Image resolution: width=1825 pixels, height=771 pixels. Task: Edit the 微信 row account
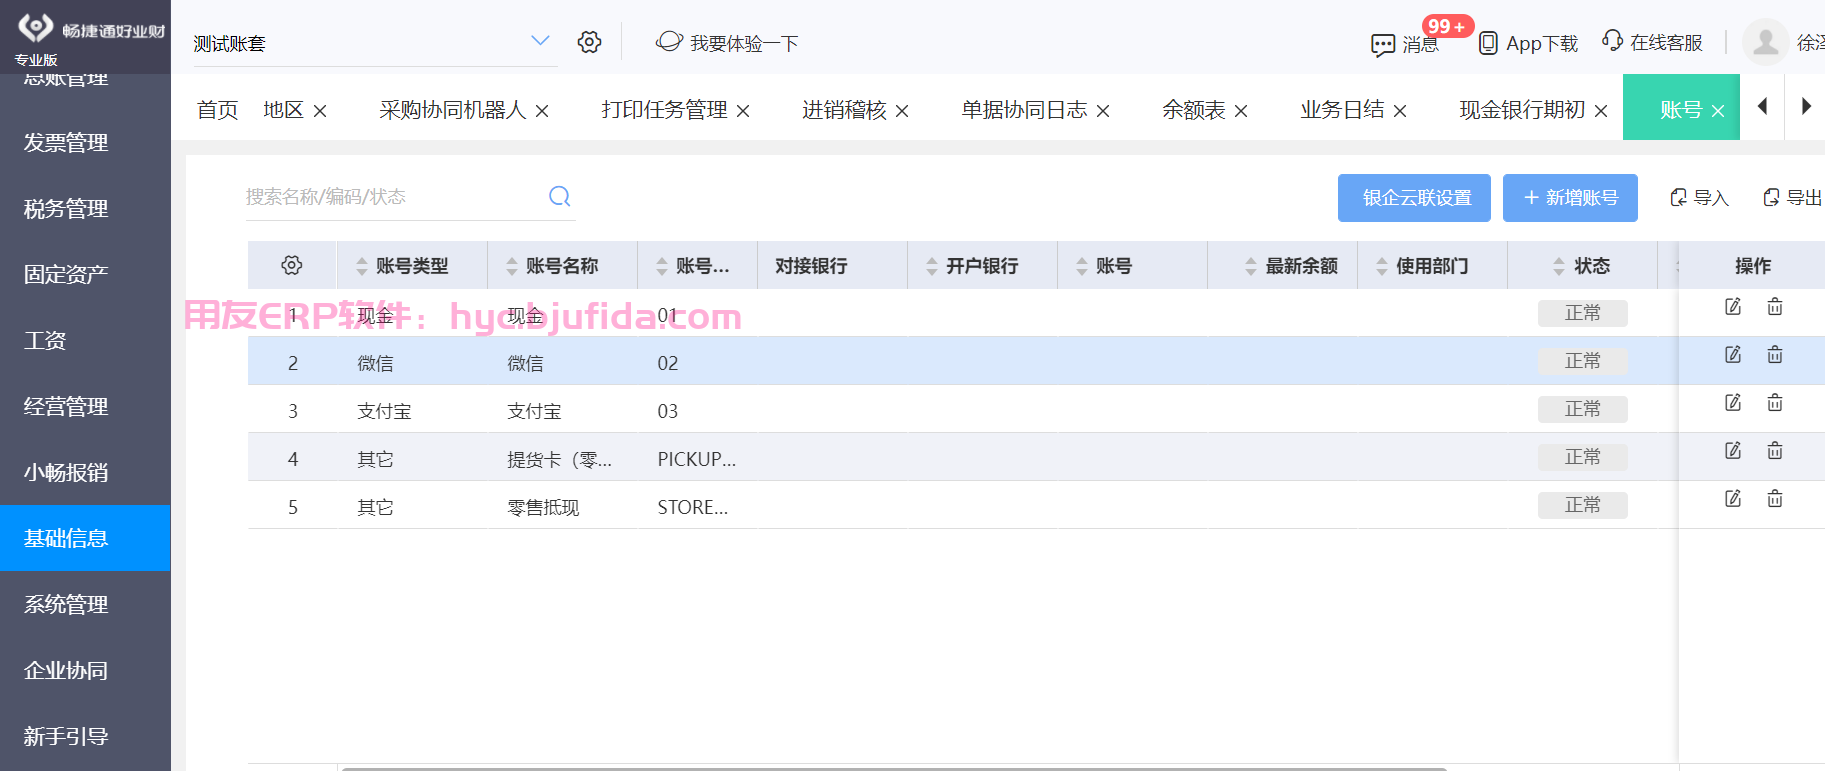pyautogui.click(x=1733, y=355)
